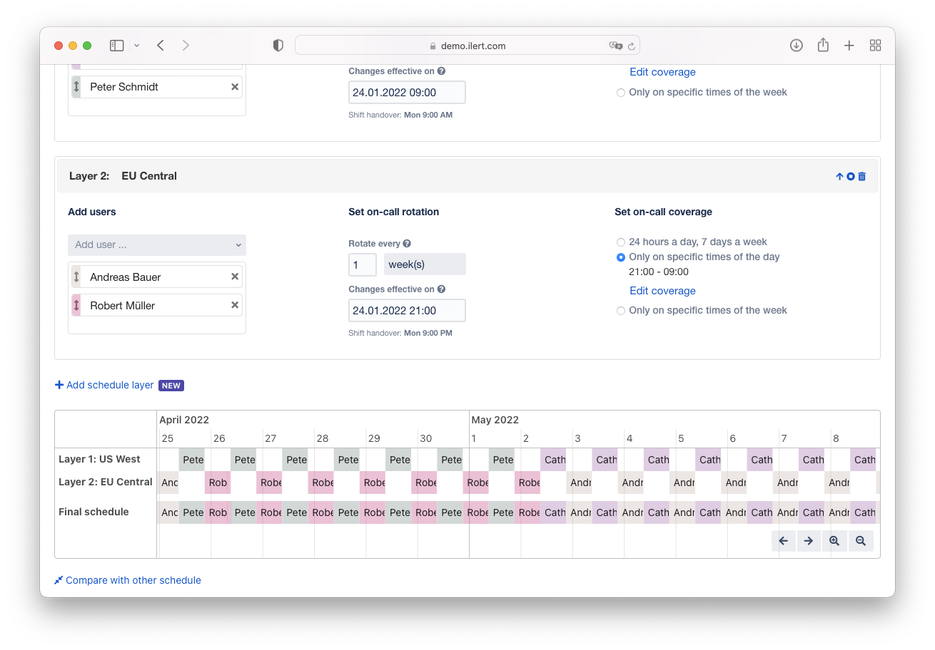The width and height of the screenshot is (935, 650).
Task: Open browser downloads icon
Action: [796, 45]
